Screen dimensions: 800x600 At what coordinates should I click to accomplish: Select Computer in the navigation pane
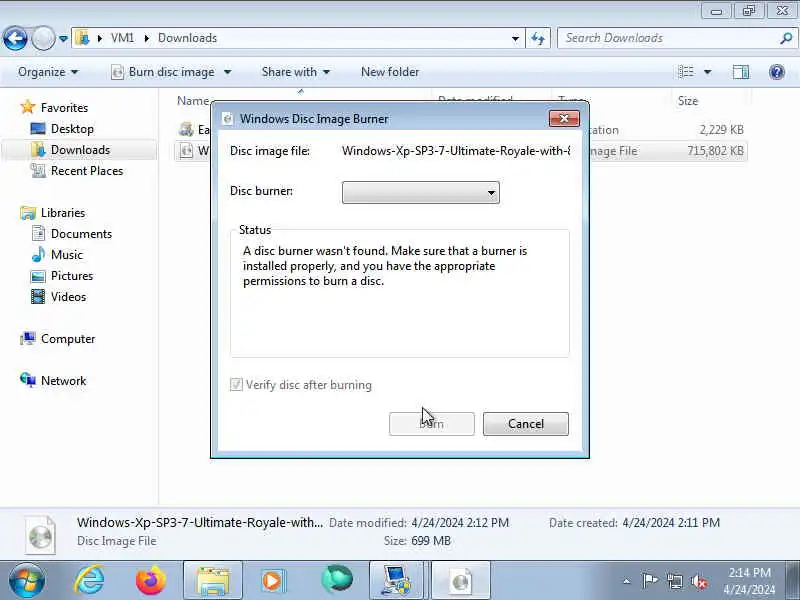[x=67, y=339]
